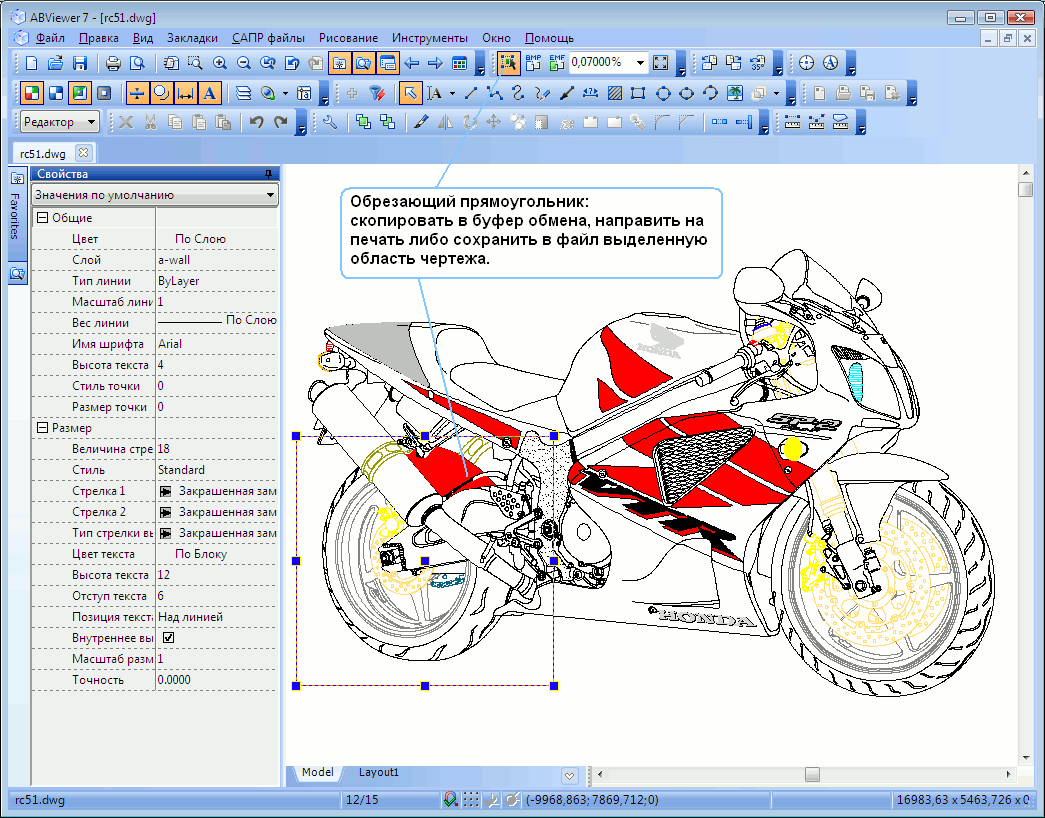
Task: Toggle the thumbnails panel button
Action: [x=363, y=63]
